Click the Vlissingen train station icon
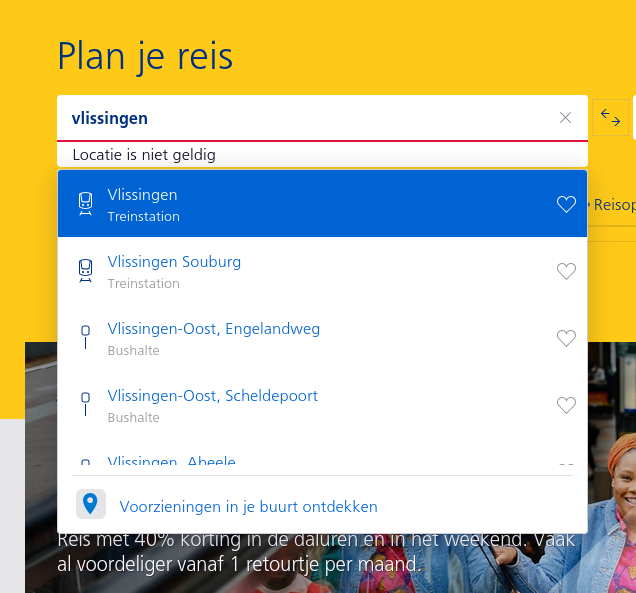This screenshot has height=593, width=636. pos(86,204)
